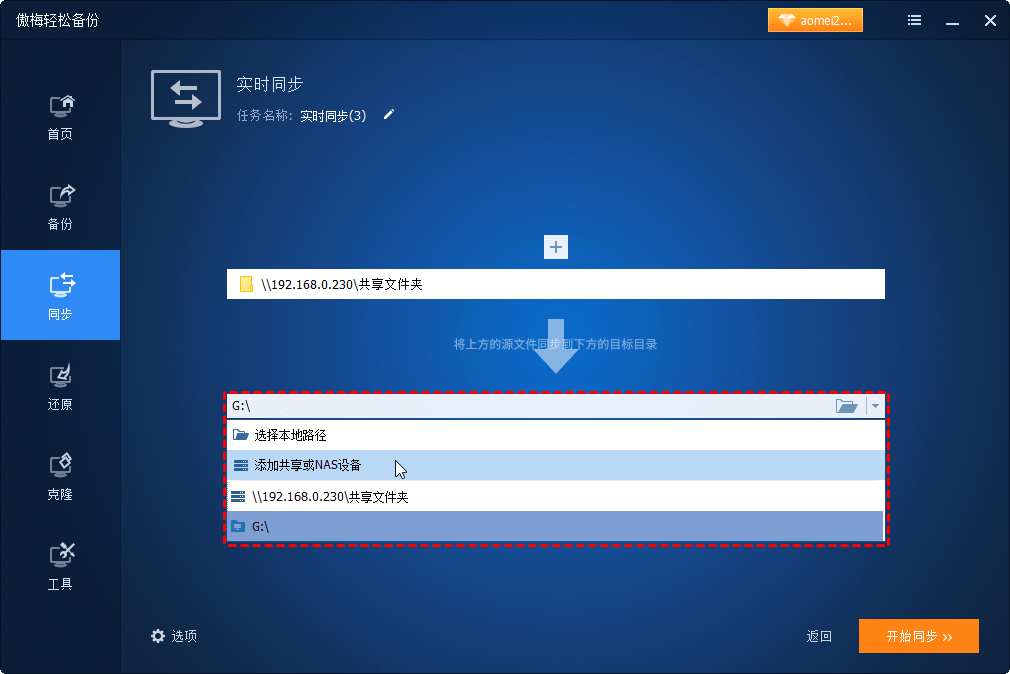
Task: Start sync with 开始同步 button
Action: [x=919, y=636]
